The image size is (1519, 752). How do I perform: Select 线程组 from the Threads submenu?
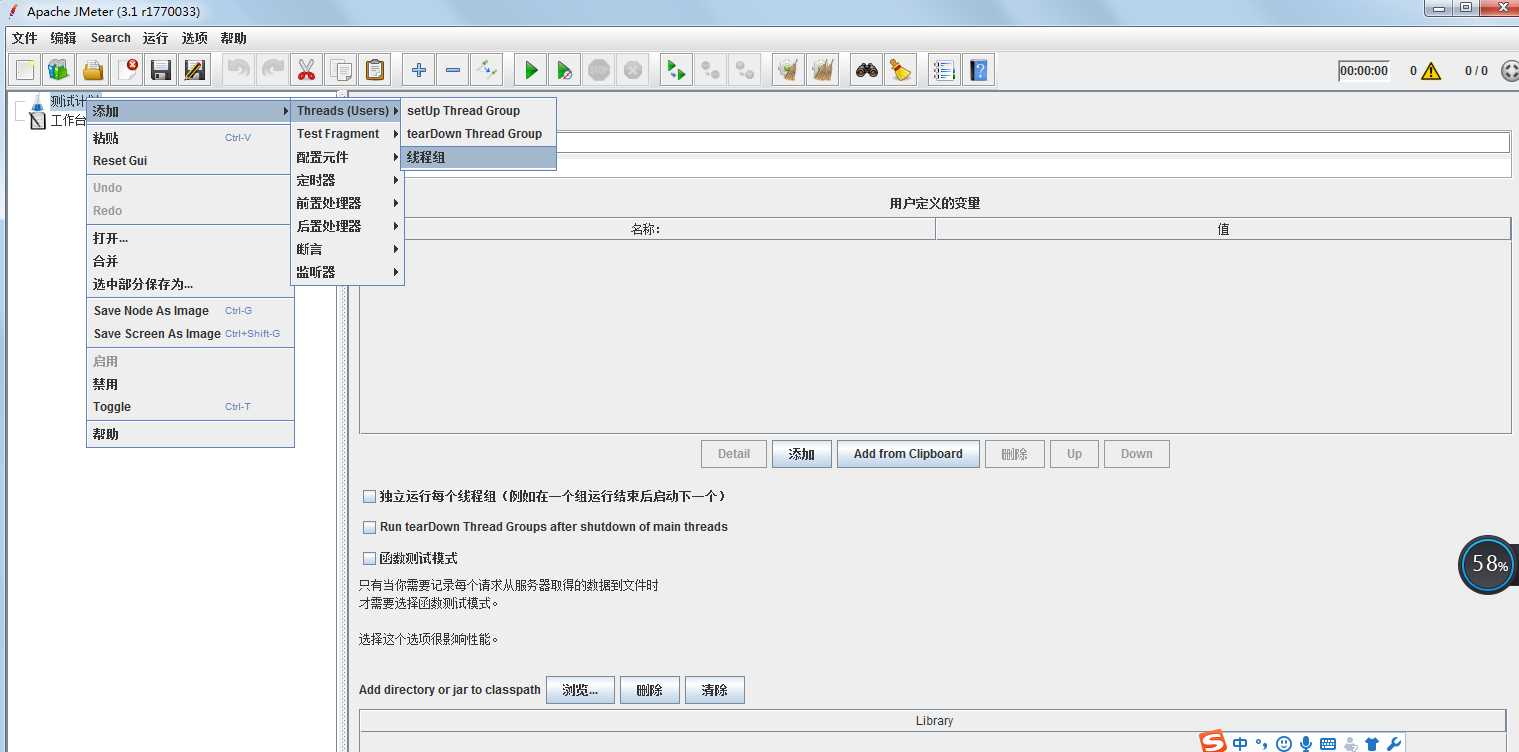(x=478, y=158)
